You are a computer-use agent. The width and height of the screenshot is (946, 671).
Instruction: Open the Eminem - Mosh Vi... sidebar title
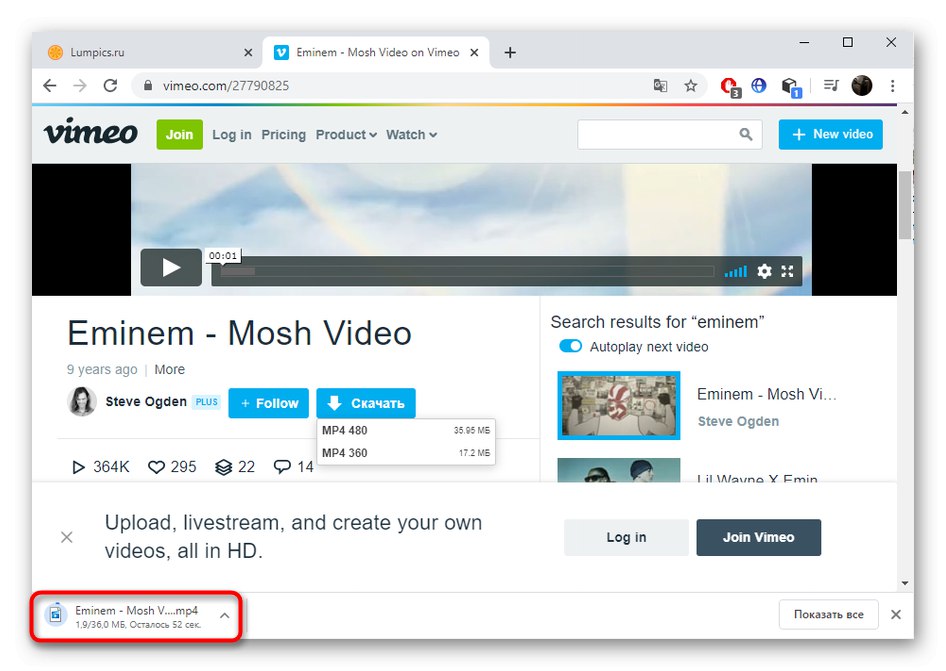[766, 394]
